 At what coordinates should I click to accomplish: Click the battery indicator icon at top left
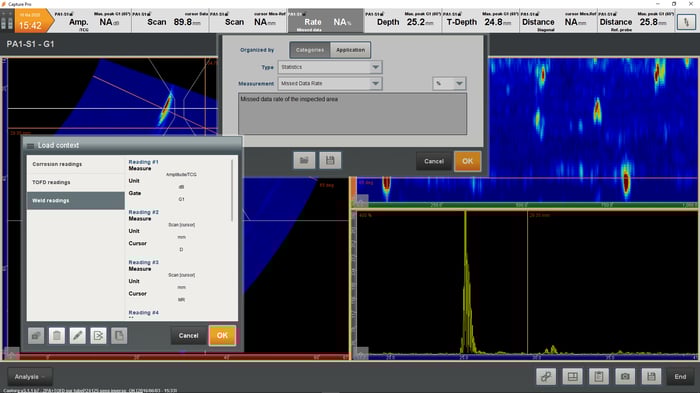coord(7,21)
